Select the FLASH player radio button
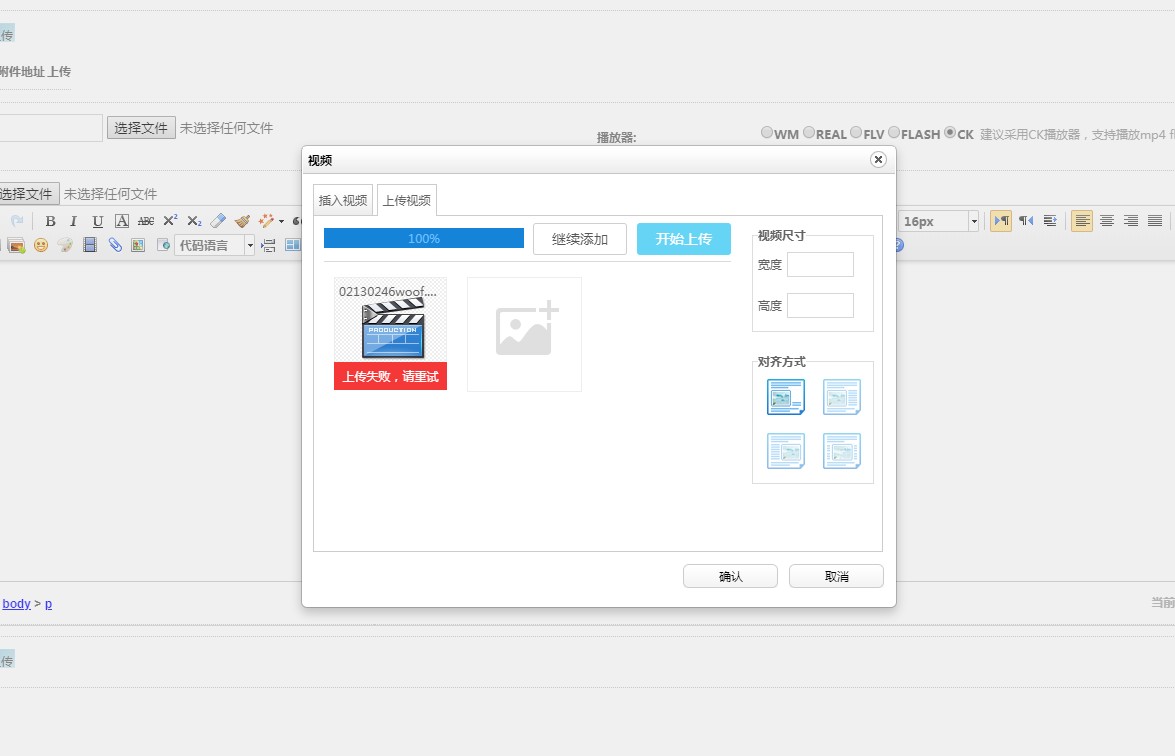Image resolution: width=1175 pixels, height=756 pixels. (x=893, y=133)
